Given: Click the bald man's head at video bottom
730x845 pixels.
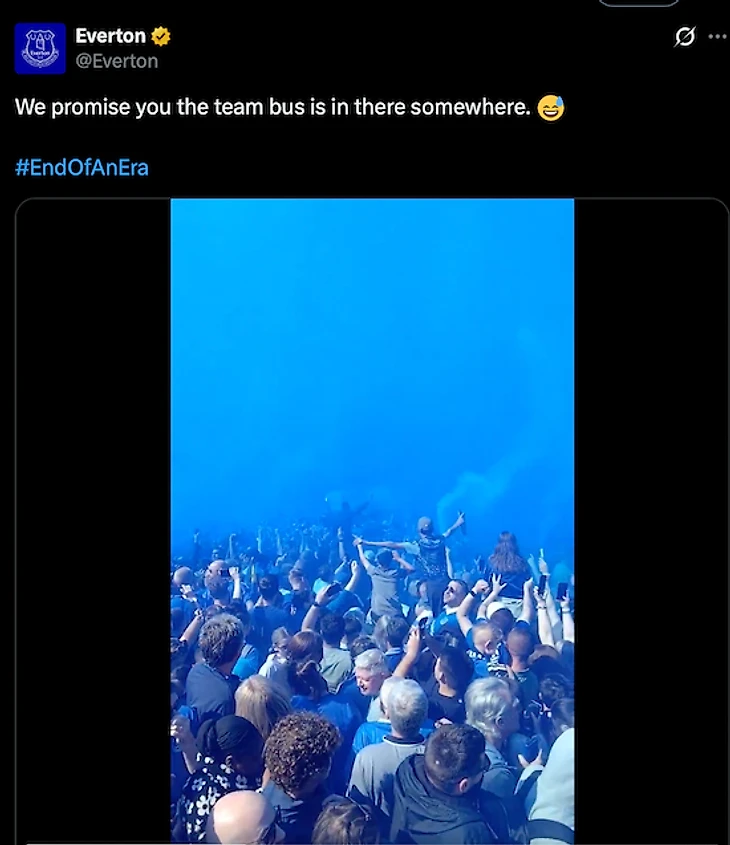Looking at the screenshot, I should coord(240,816).
